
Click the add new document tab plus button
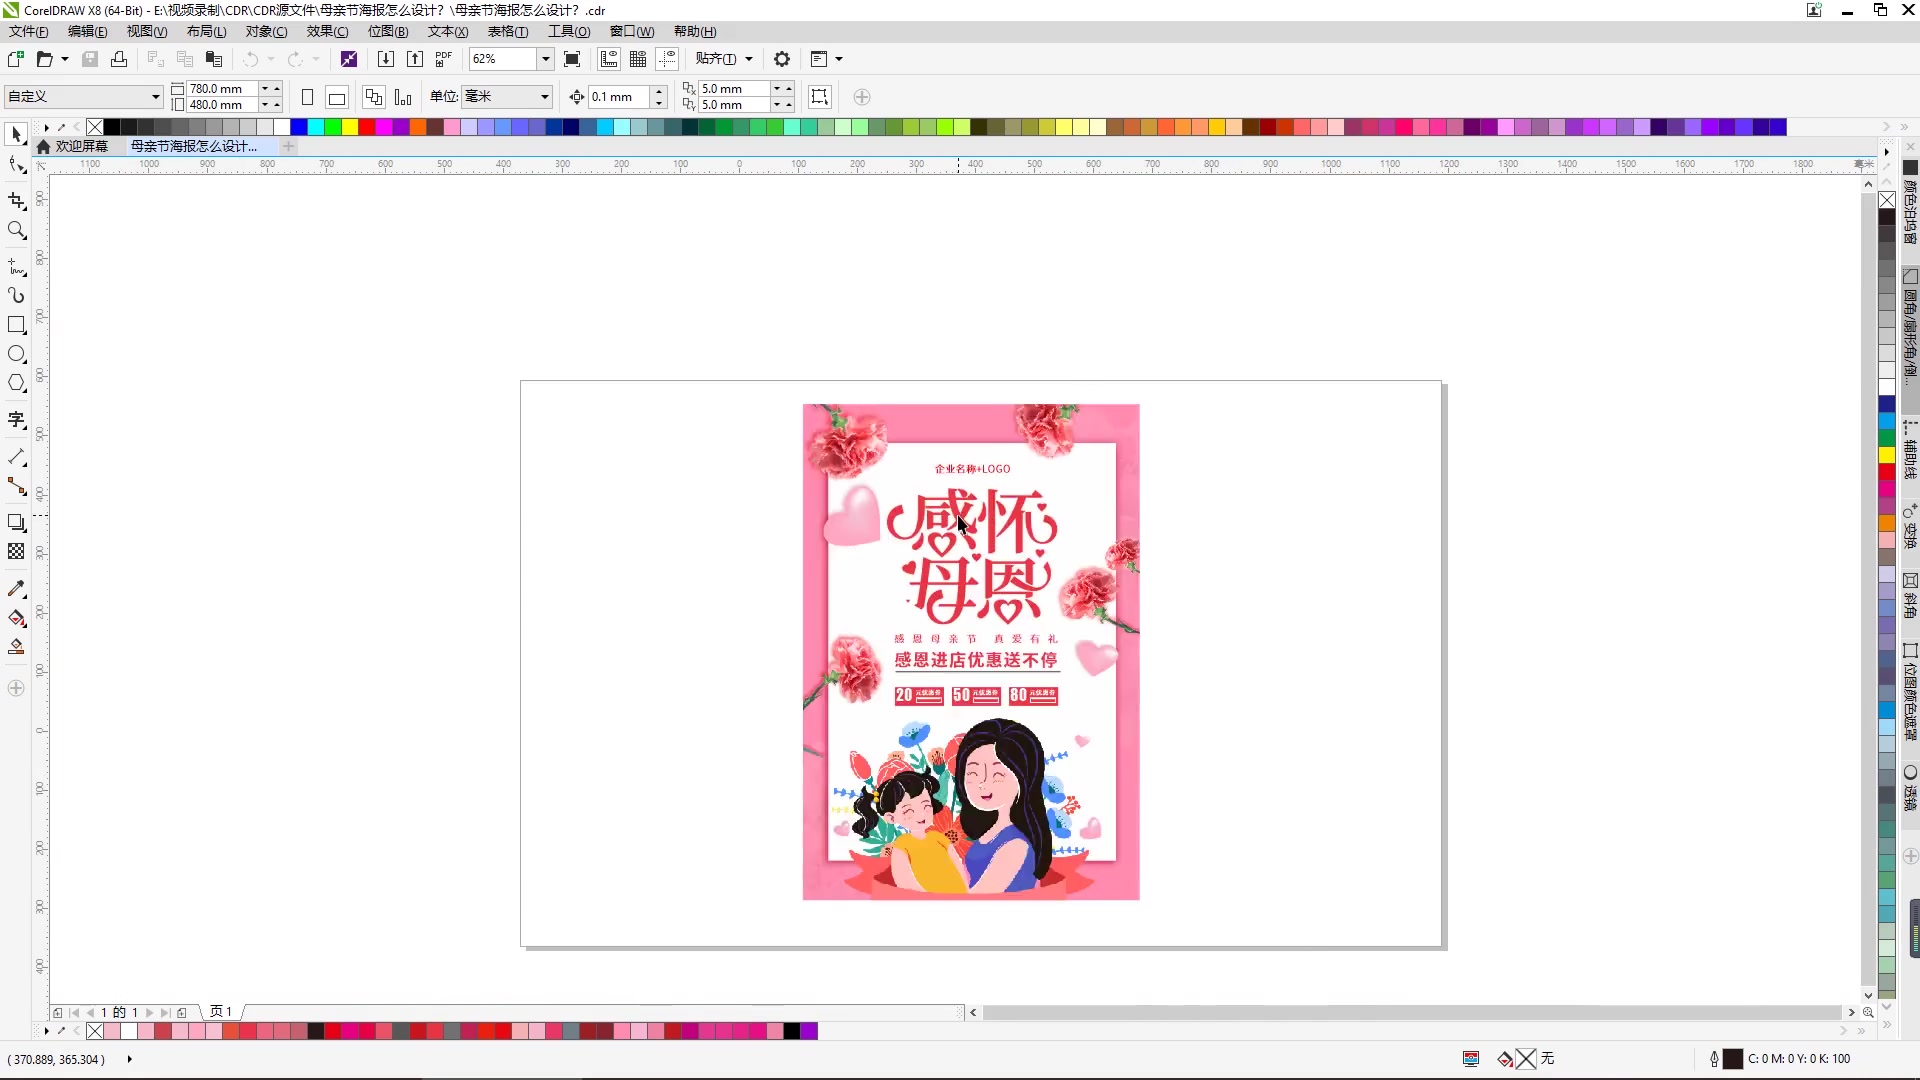[x=289, y=146]
